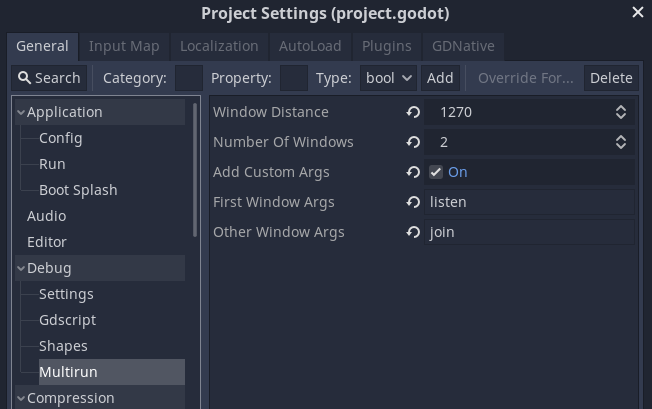This screenshot has height=409, width=652.
Task: Click the Delete button
Action: click(611, 78)
